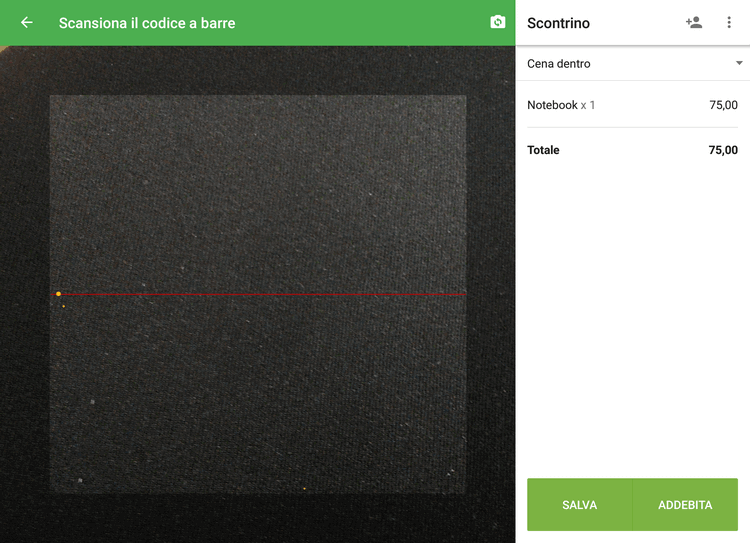Go back using the arrow icon
This screenshot has height=543, width=750.
point(27,22)
